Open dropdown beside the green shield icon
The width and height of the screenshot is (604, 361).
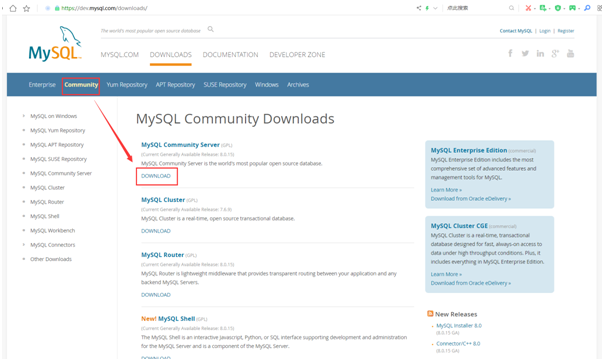(x=564, y=8)
